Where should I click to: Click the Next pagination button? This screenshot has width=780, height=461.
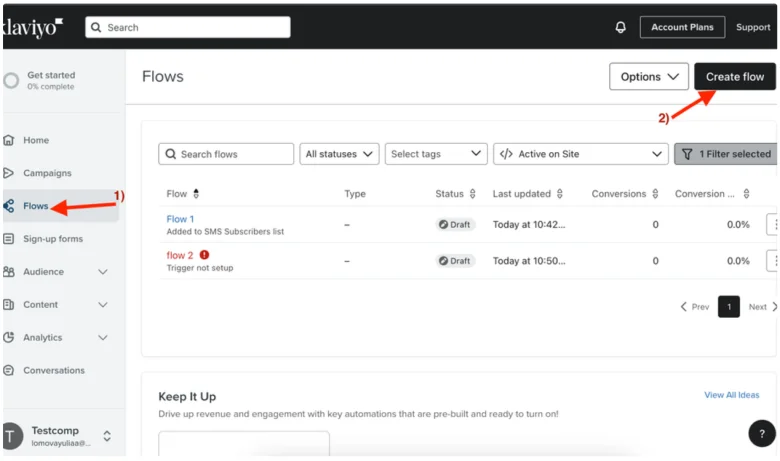763,307
